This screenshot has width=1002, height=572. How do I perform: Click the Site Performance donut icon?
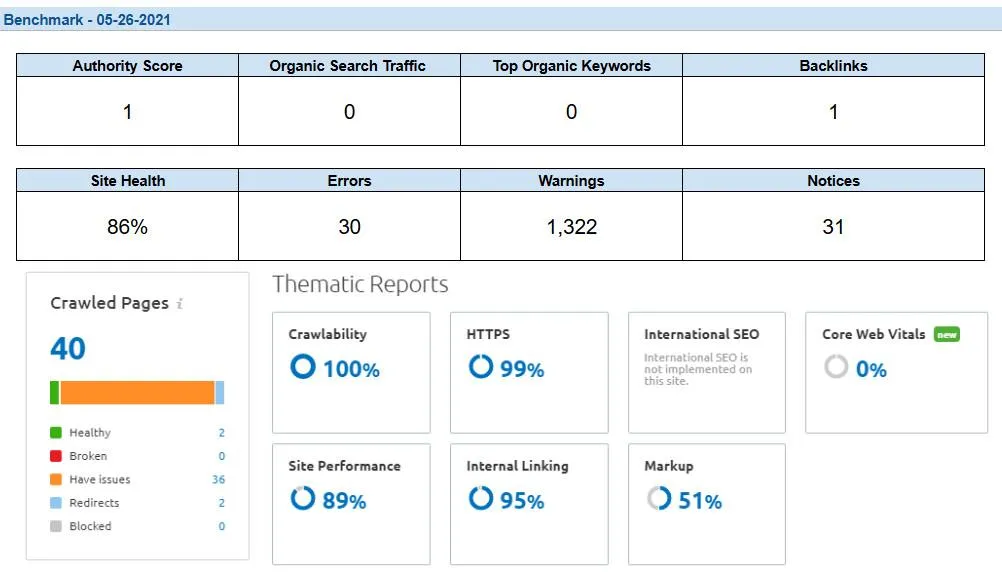303,499
